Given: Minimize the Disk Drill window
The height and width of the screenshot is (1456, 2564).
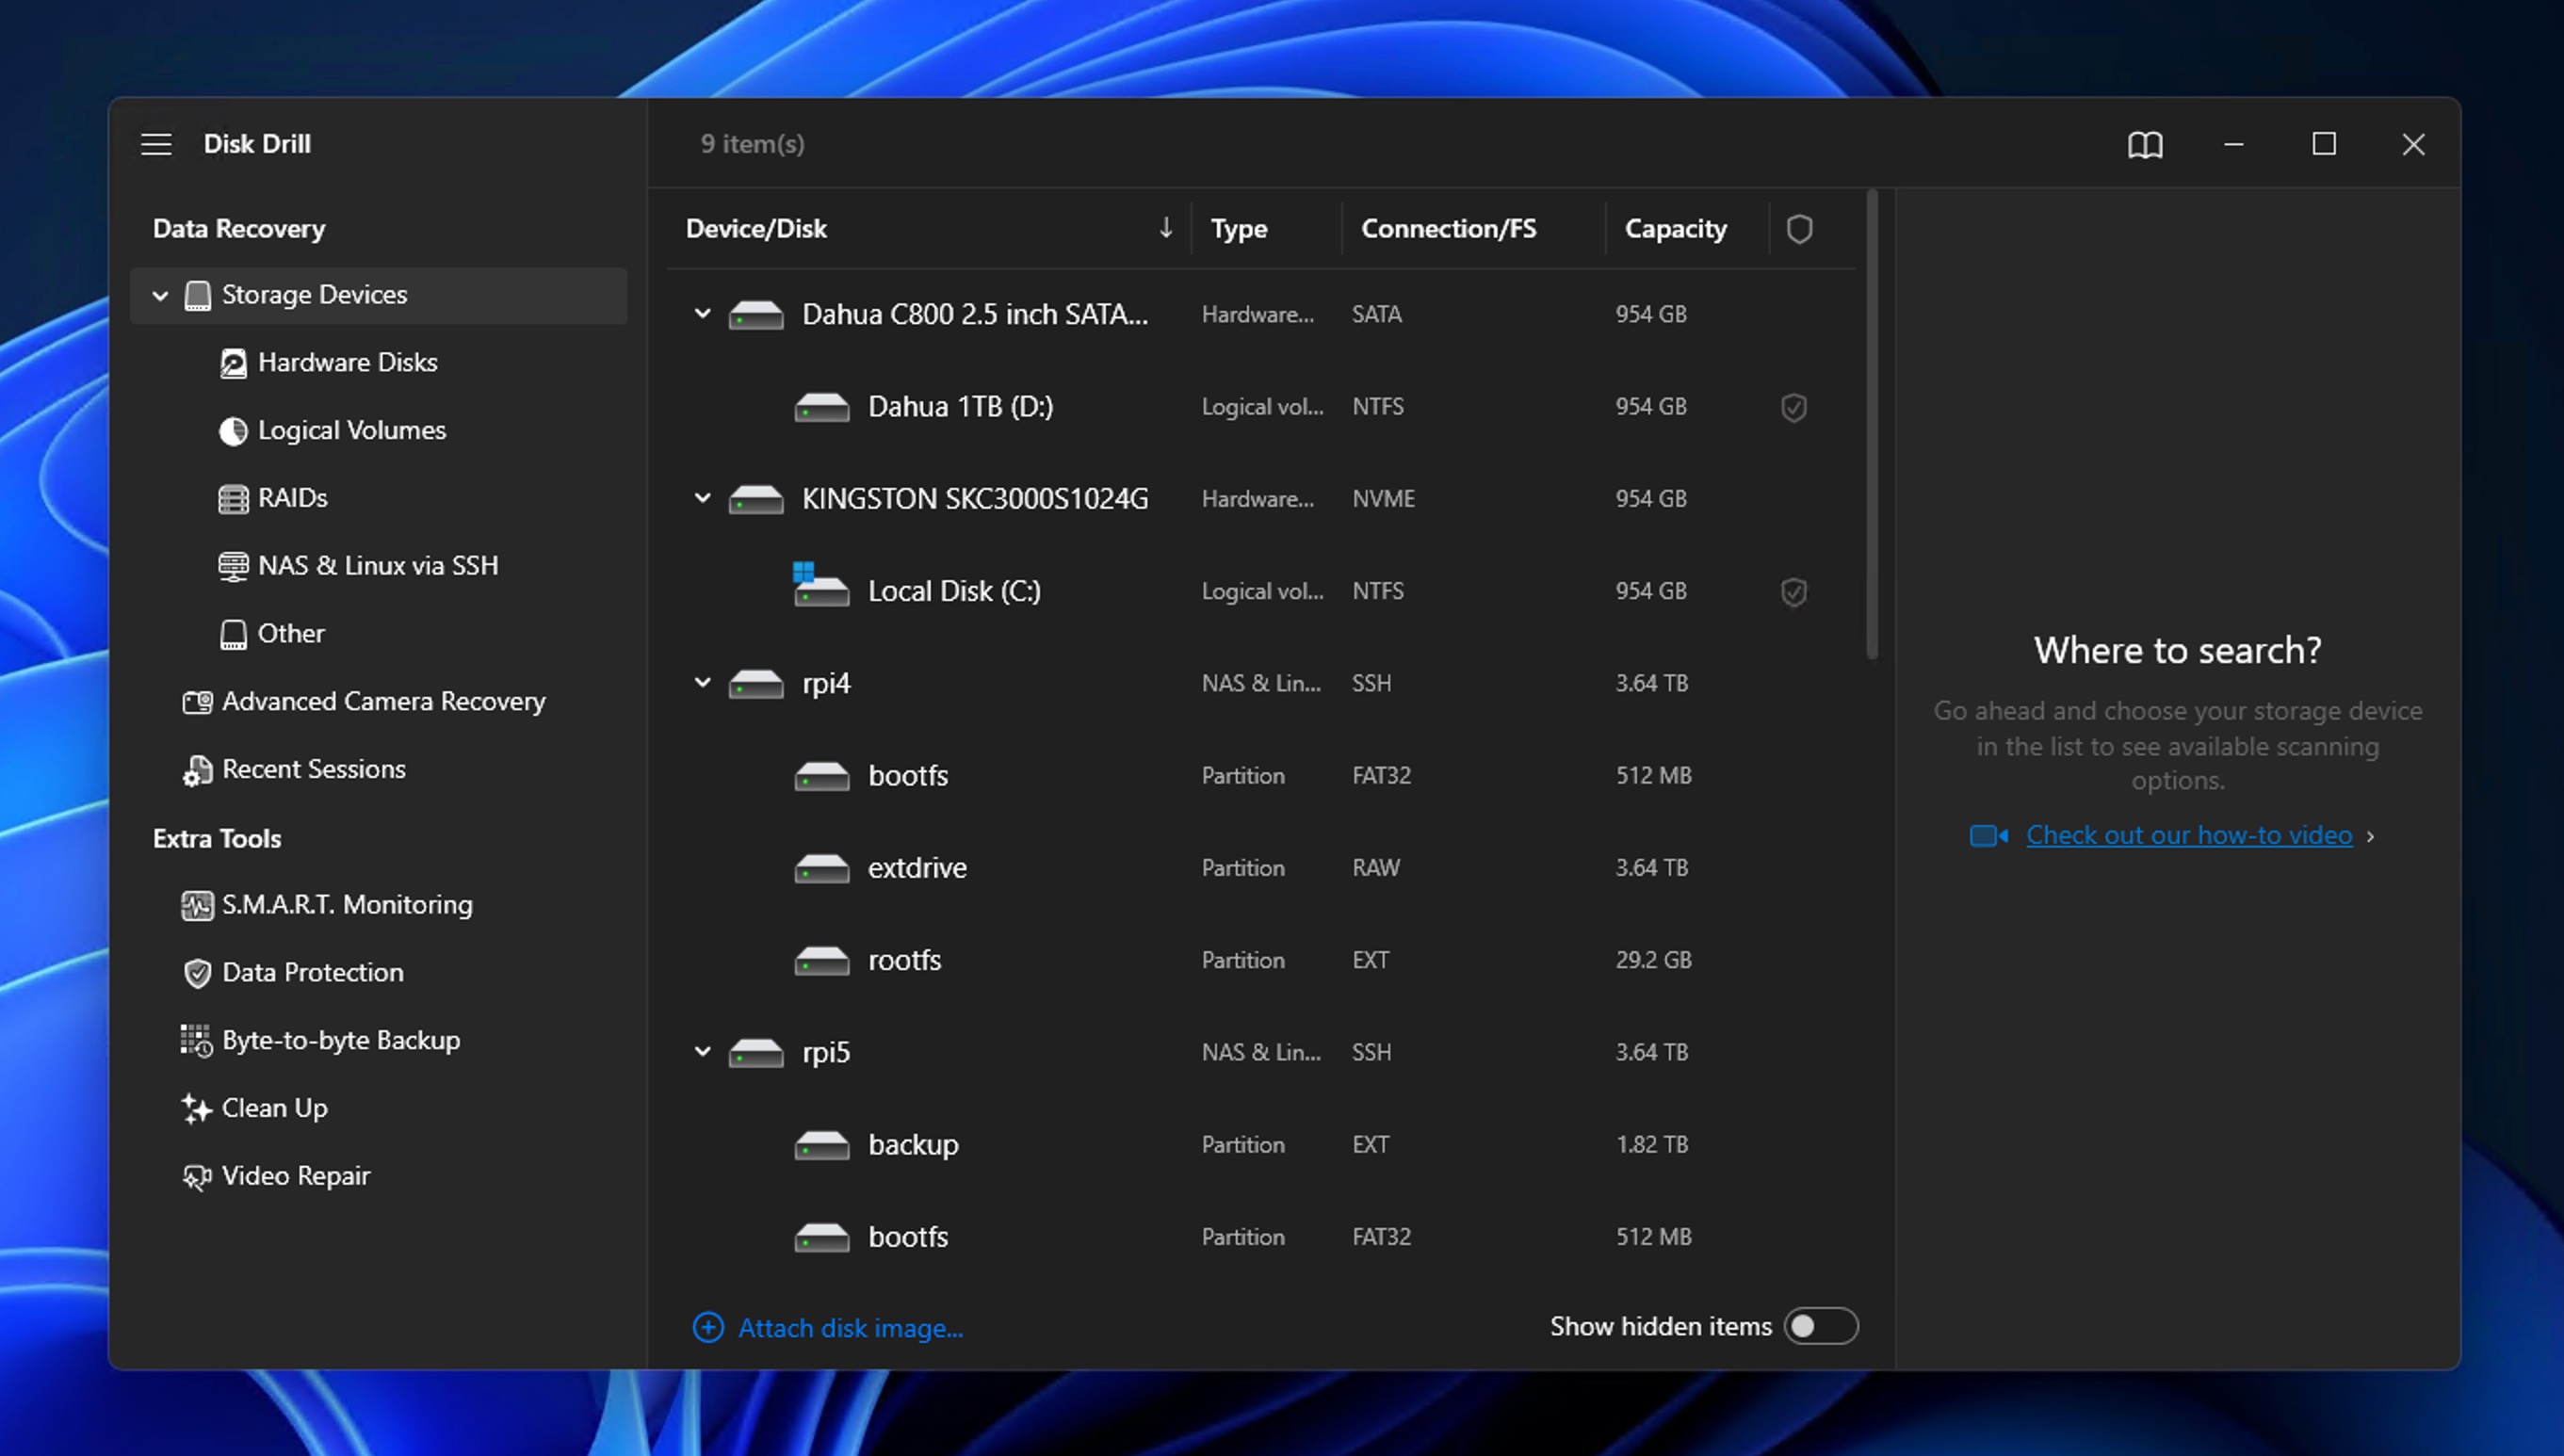Looking at the screenshot, I should (2234, 144).
